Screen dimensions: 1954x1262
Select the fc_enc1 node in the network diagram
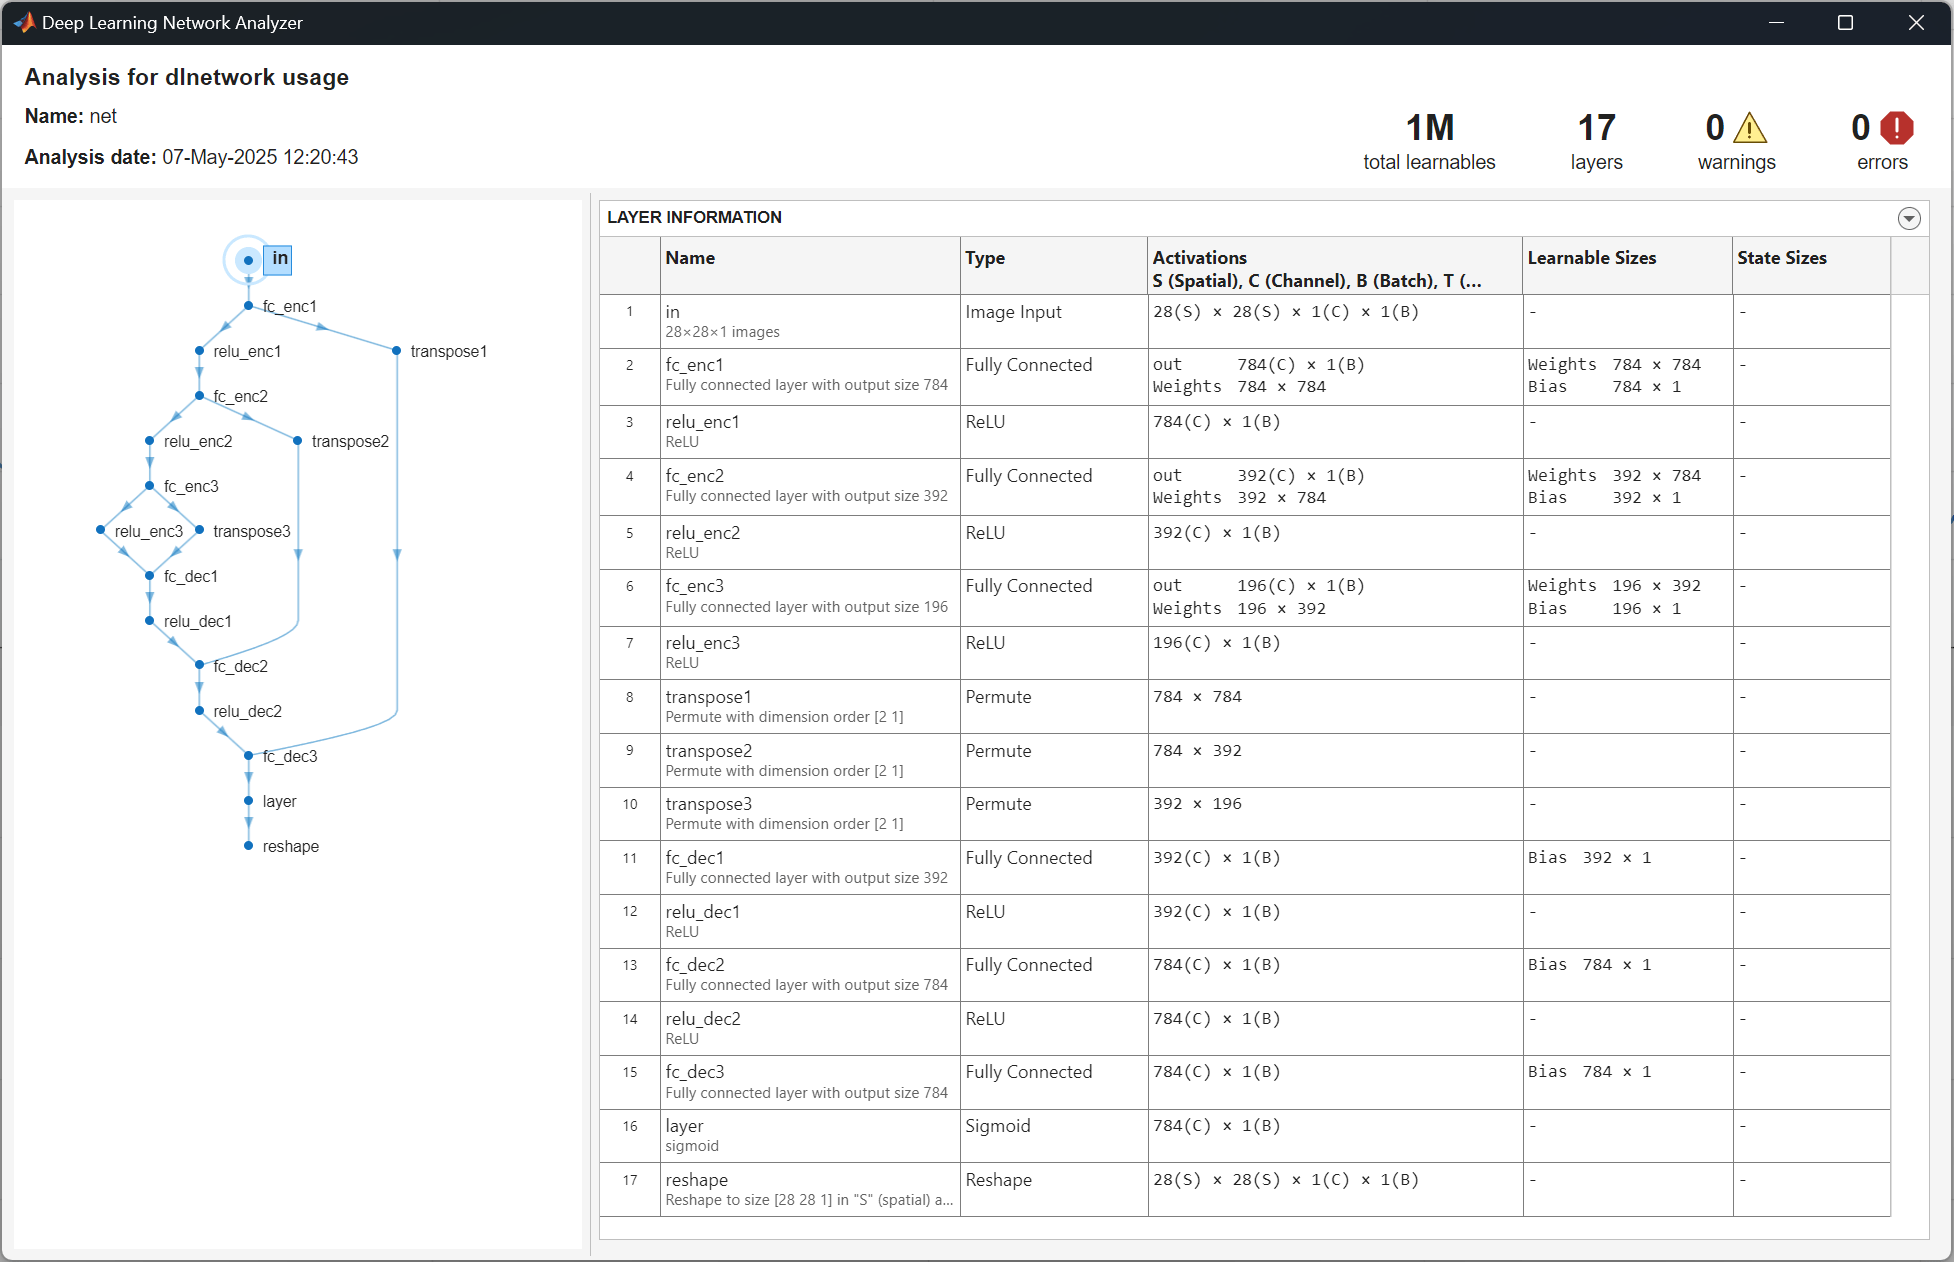[x=248, y=306]
